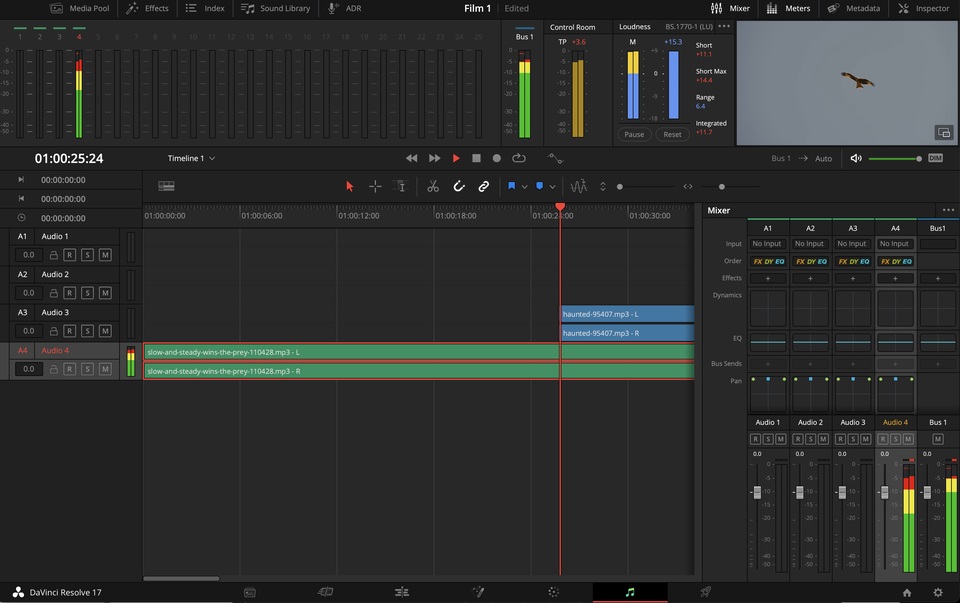
Task: Enable the Link clips tool
Action: [x=486, y=186]
